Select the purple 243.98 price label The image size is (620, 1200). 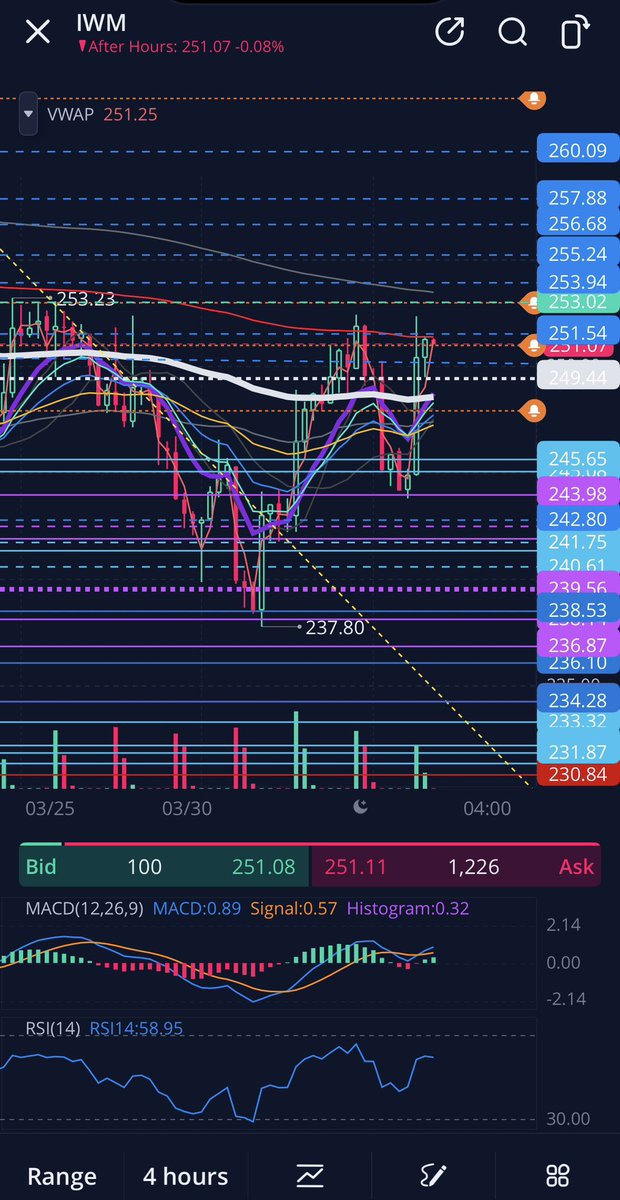pos(578,494)
